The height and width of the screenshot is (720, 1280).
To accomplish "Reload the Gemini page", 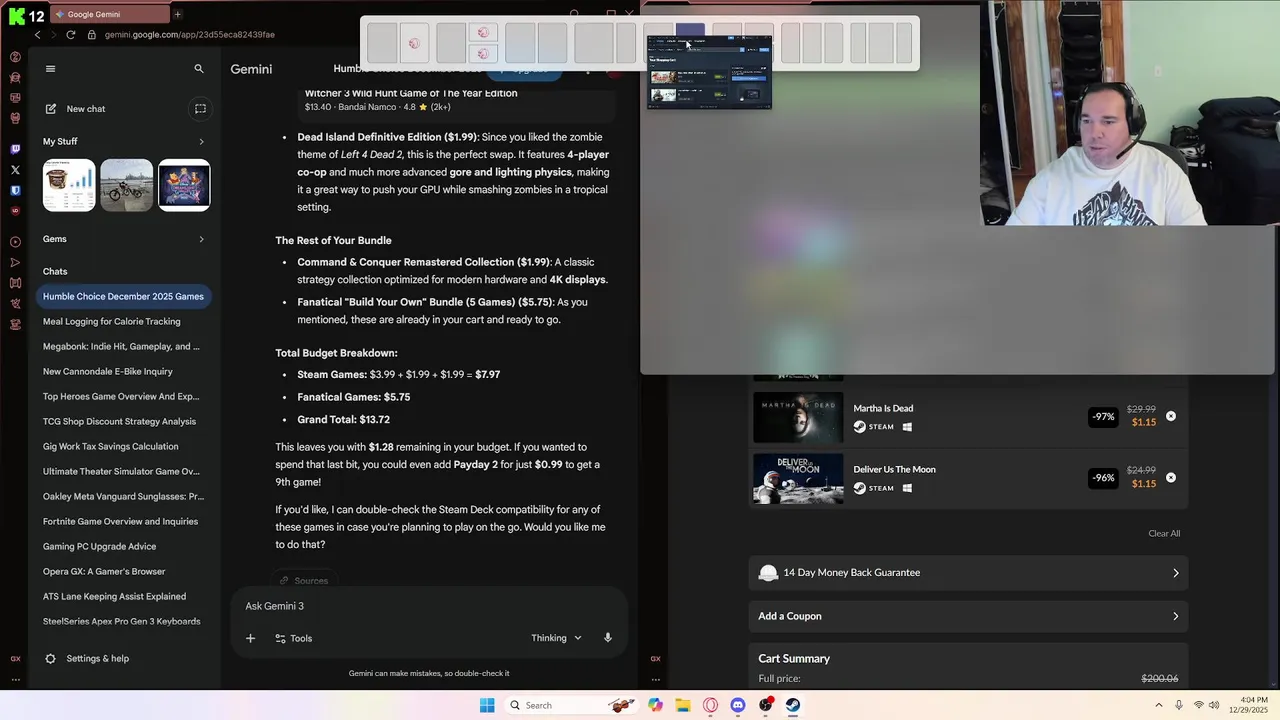I will tap(70, 34).
